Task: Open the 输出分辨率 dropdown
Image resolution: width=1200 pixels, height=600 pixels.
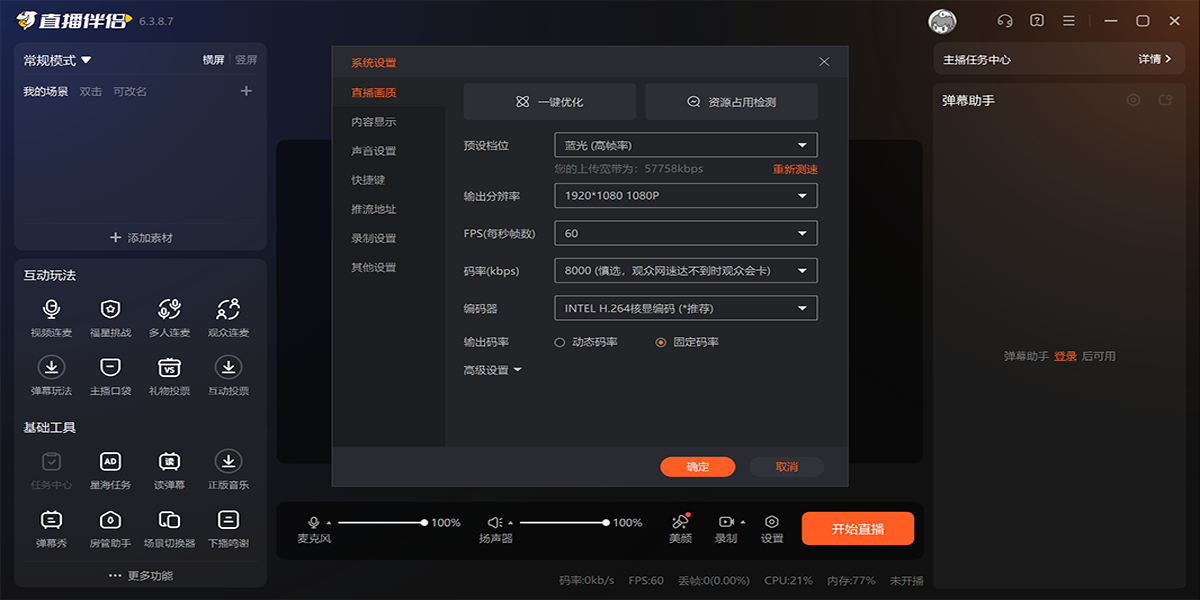Action: (685, 196)
